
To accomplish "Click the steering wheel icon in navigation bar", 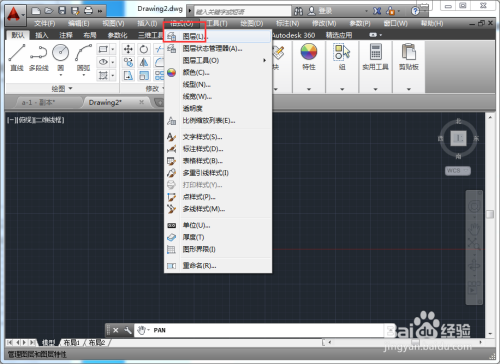I will pyautogui.click(x=474, y=206).
